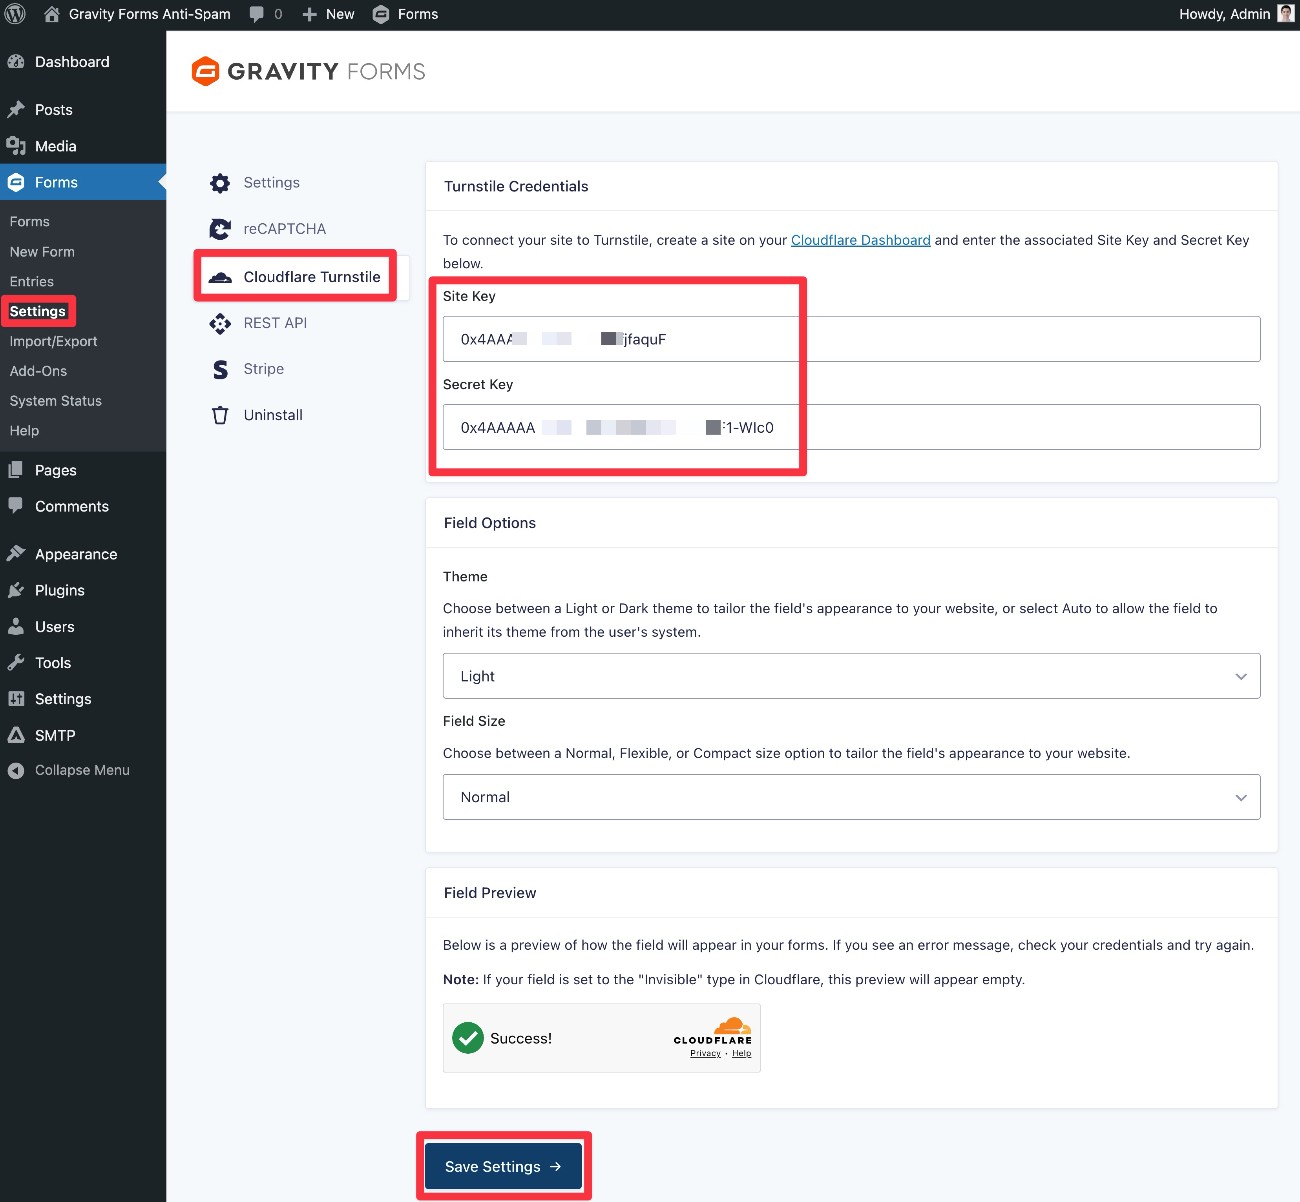Open the Theme dropdown set to Light
Image resolution: width=1300 pixels, height=1202 pixels.
click(x=851, y=676)
